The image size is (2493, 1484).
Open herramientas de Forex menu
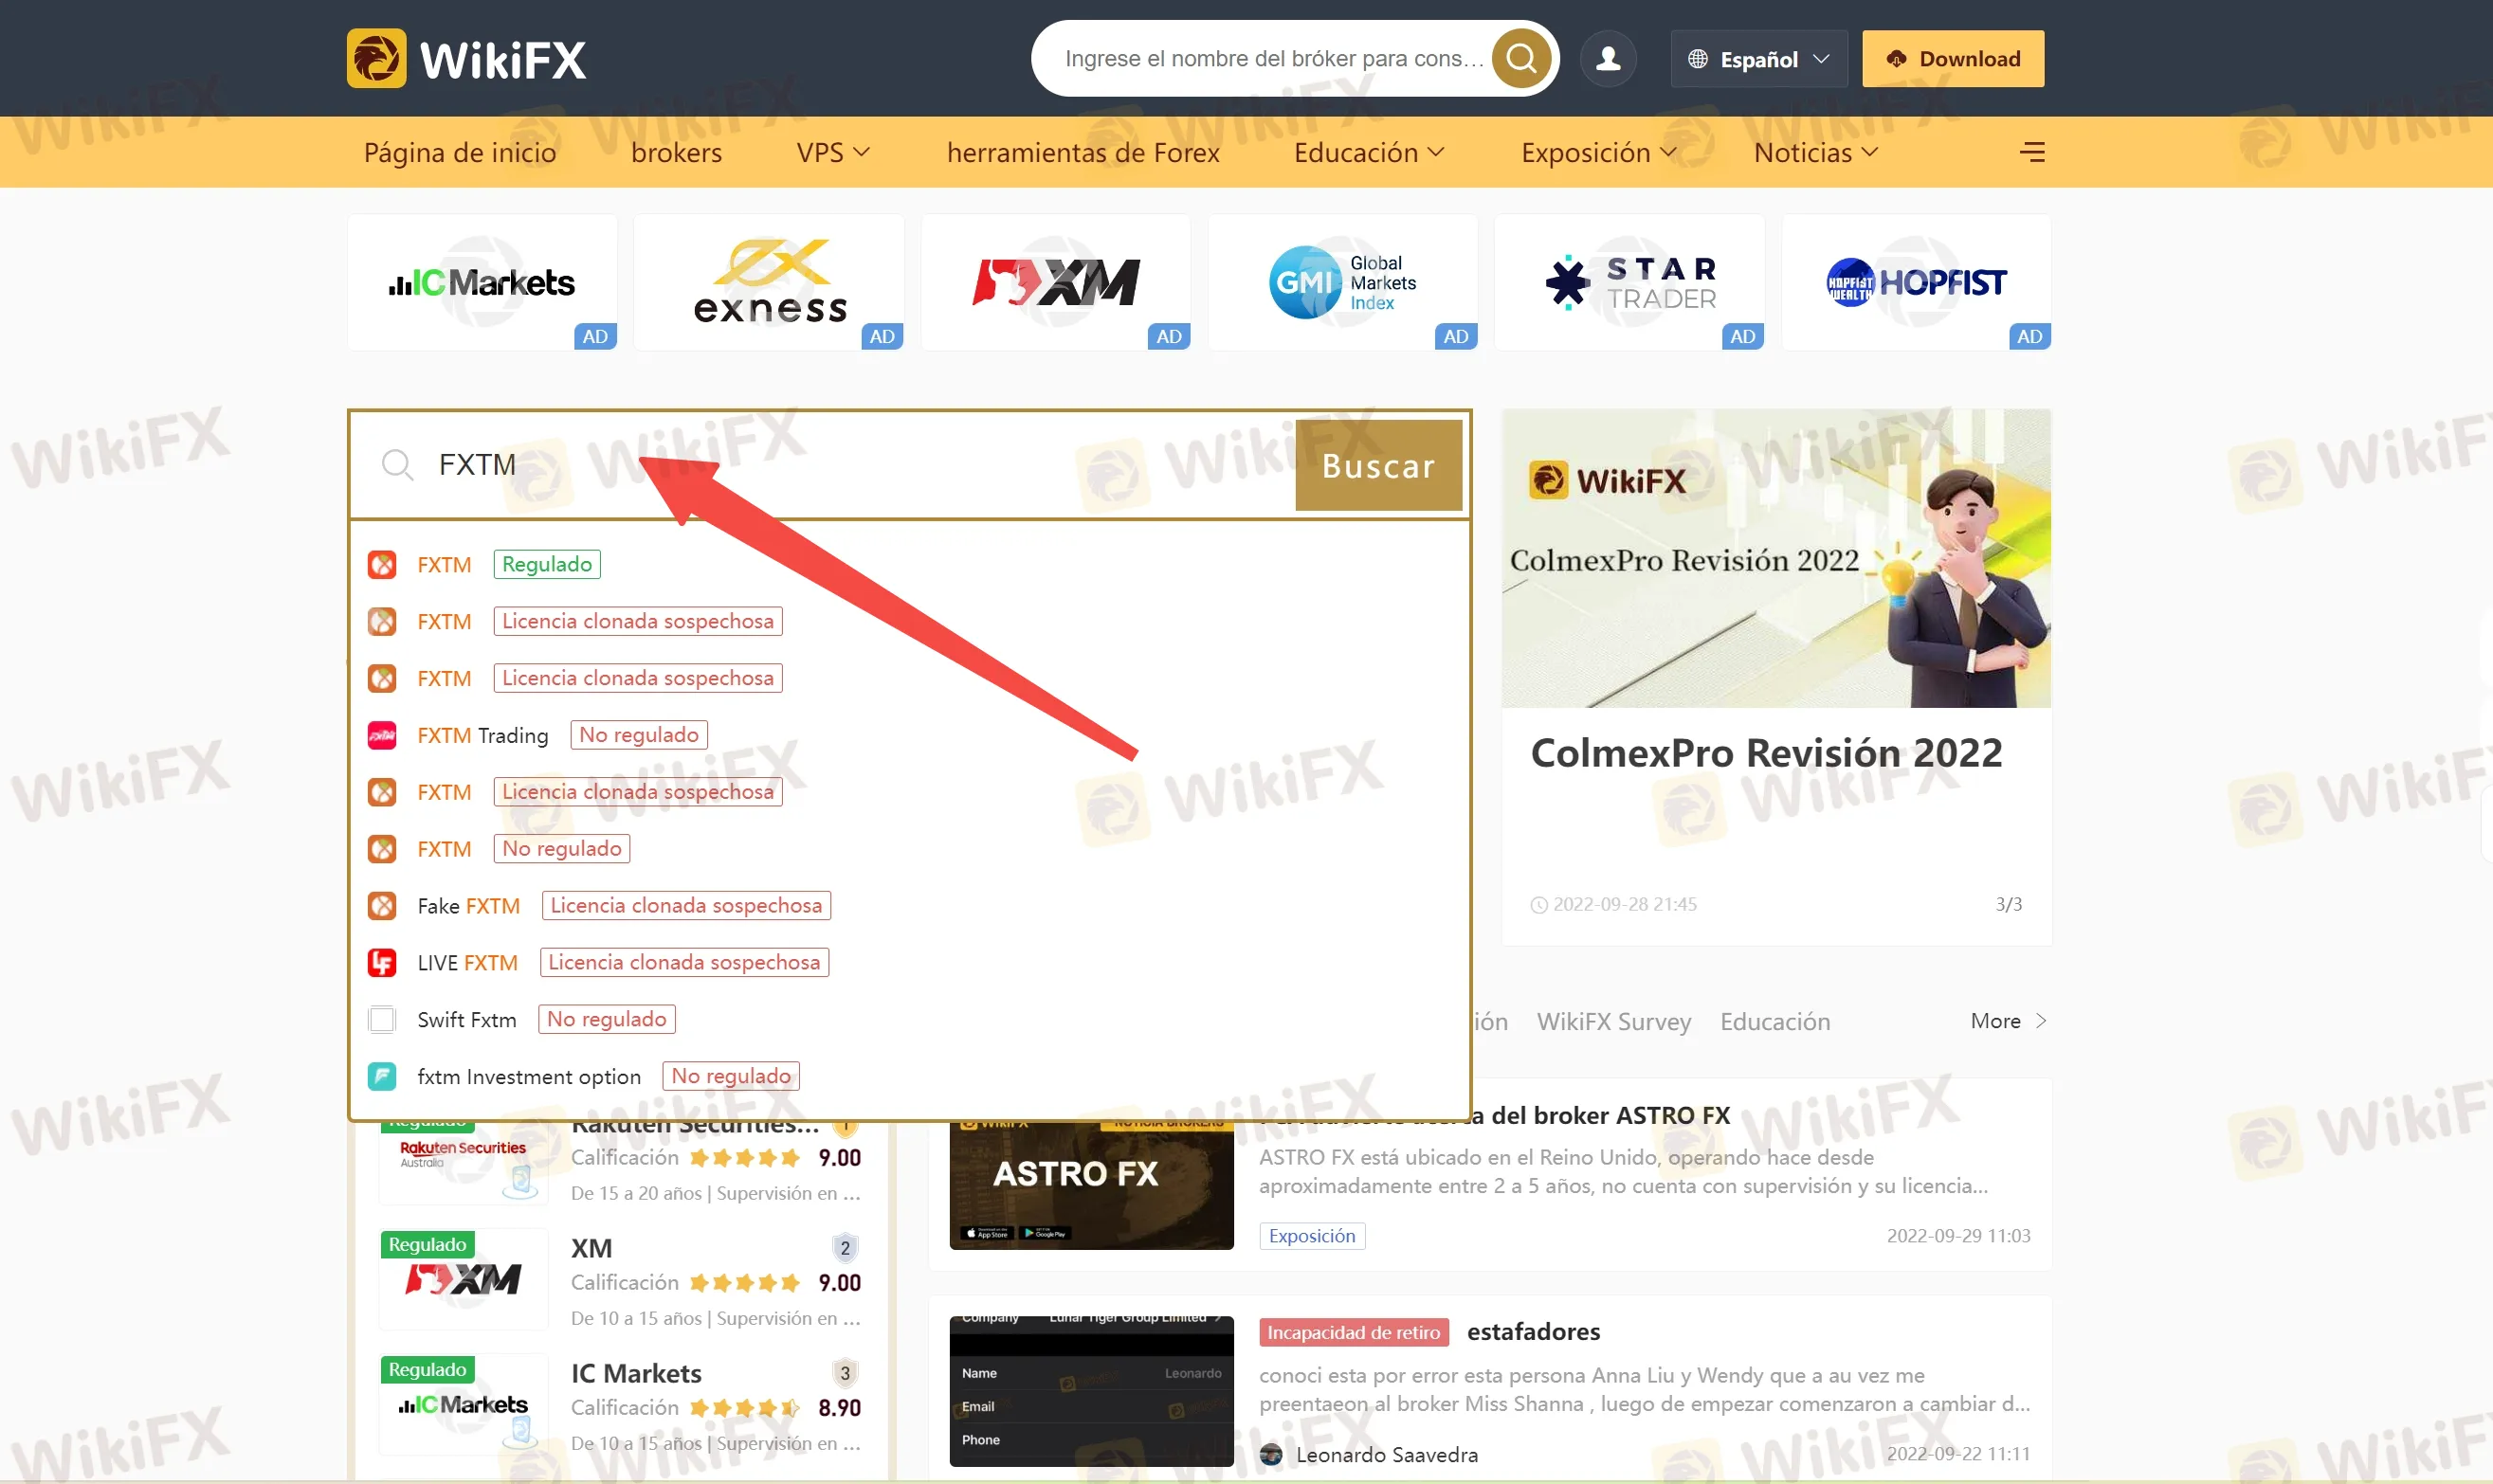(x=1083, y=152)
